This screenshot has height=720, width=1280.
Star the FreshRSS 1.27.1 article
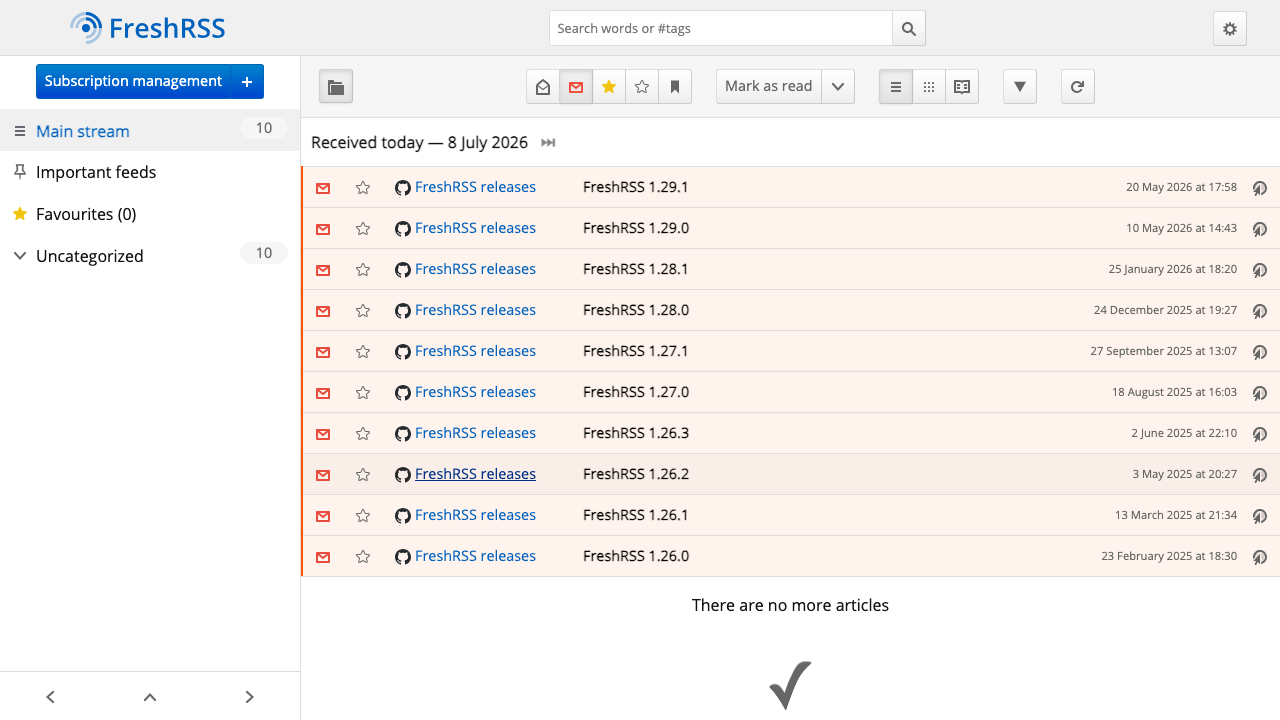point(363,352)
